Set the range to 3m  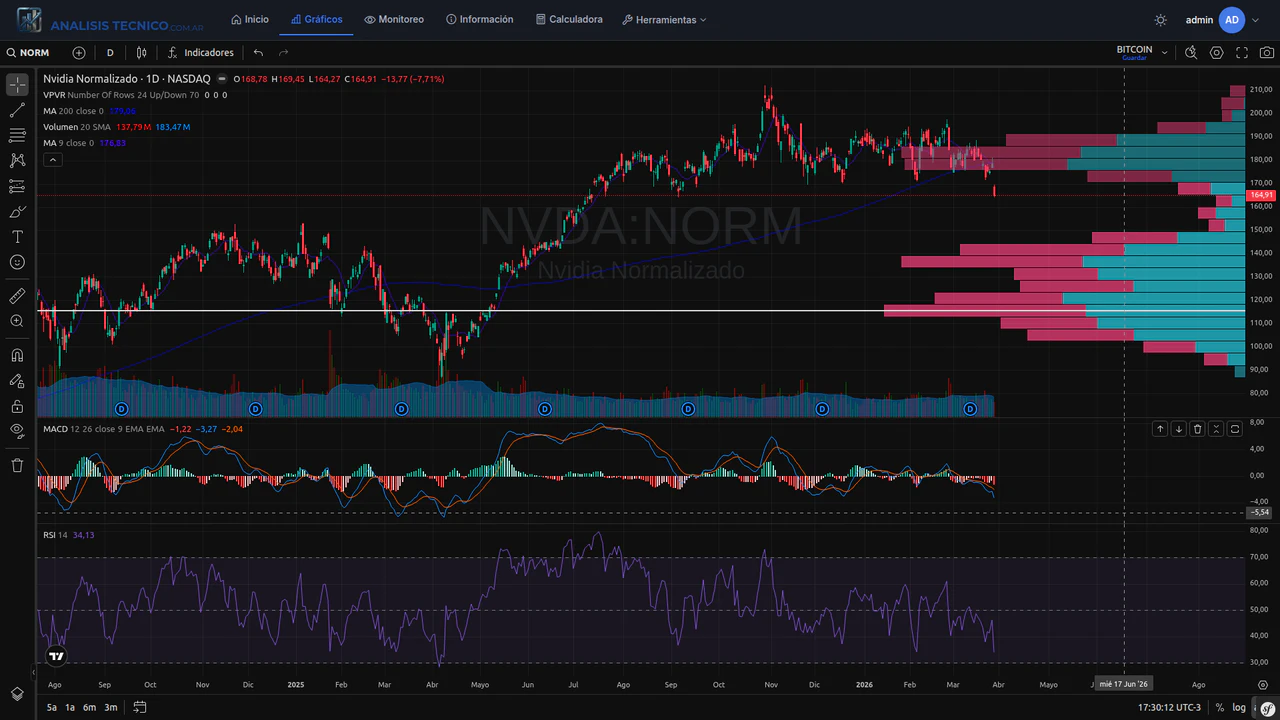(x=111, y=707)
